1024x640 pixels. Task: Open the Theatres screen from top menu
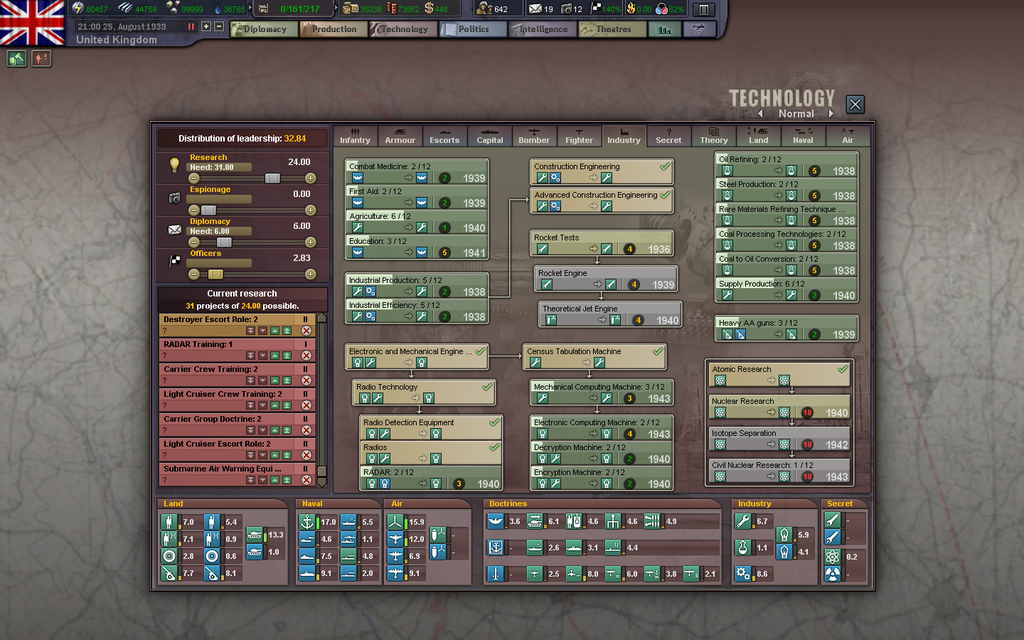(x=612, y=29)
